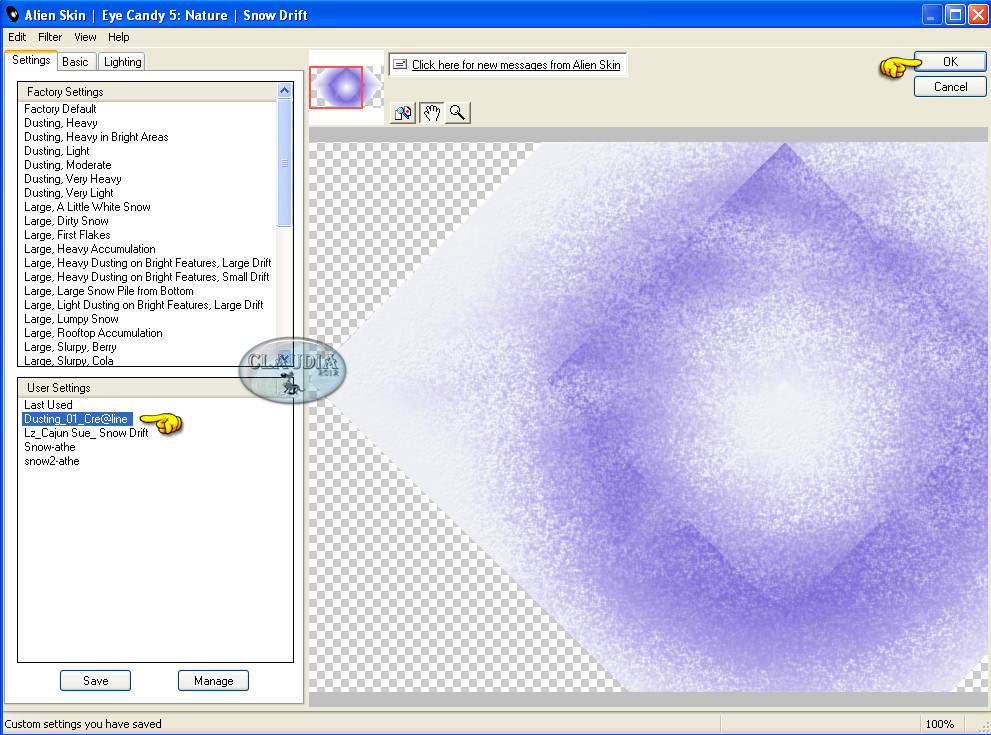991x735 pixels.
Task: Select the 'Dusting, Light' preset
Action: pos(56,150)
